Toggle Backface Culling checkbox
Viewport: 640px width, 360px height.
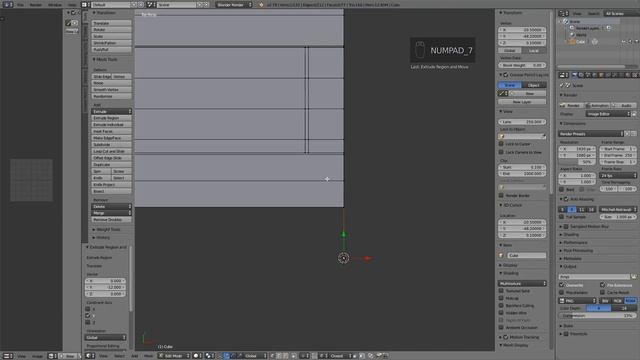pyautogui.click(x=501, y=306)
